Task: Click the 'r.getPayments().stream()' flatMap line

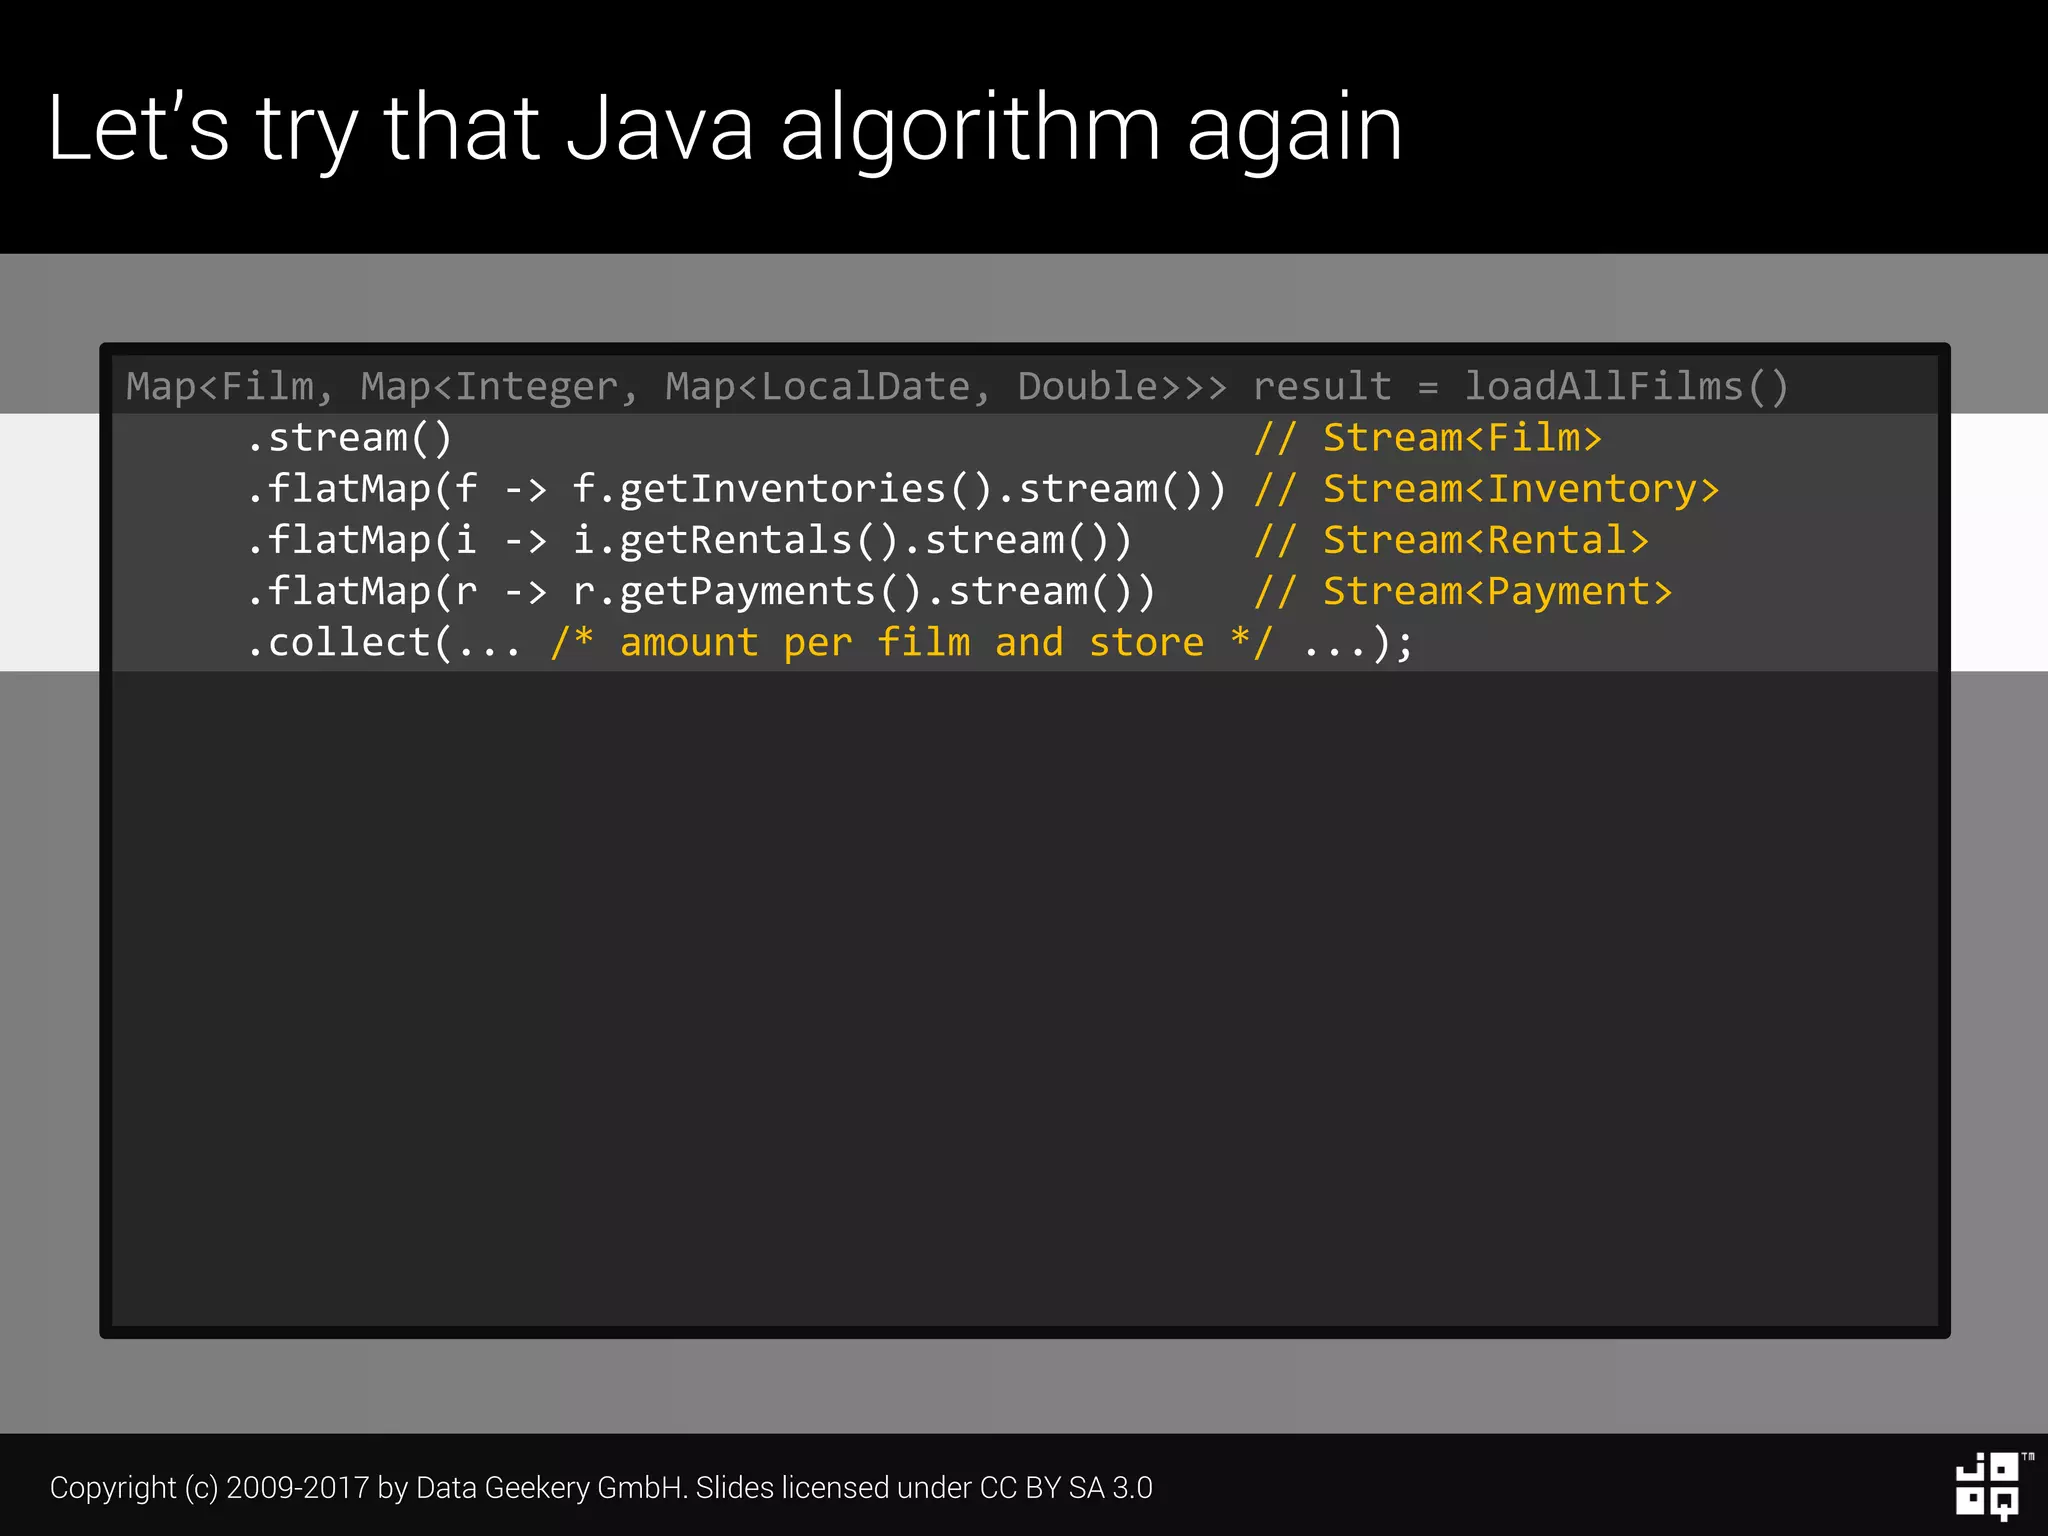Action: click(701, 591)
